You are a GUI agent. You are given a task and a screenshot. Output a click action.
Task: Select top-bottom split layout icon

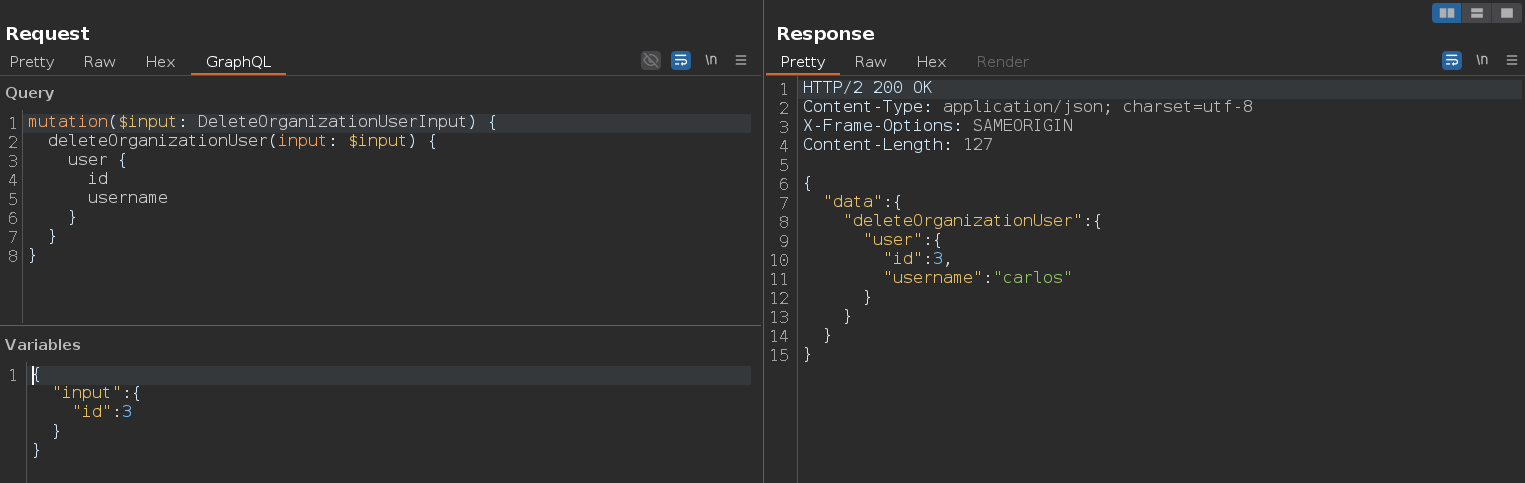pyautogui.click(x=1476, y=13)
